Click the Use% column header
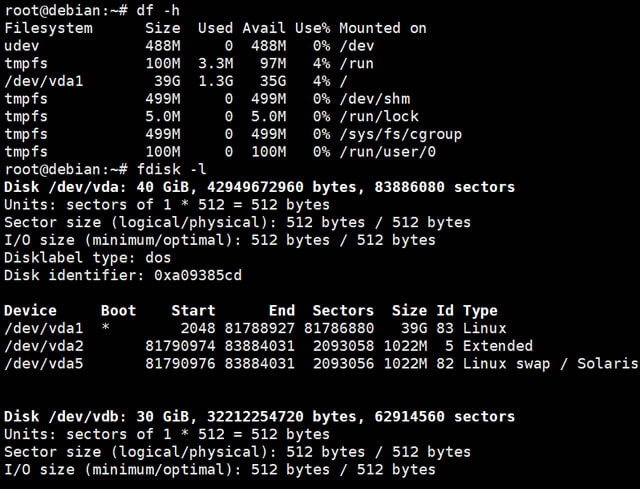The height and width of the screenshot is (489, 640). coord(313,28)
